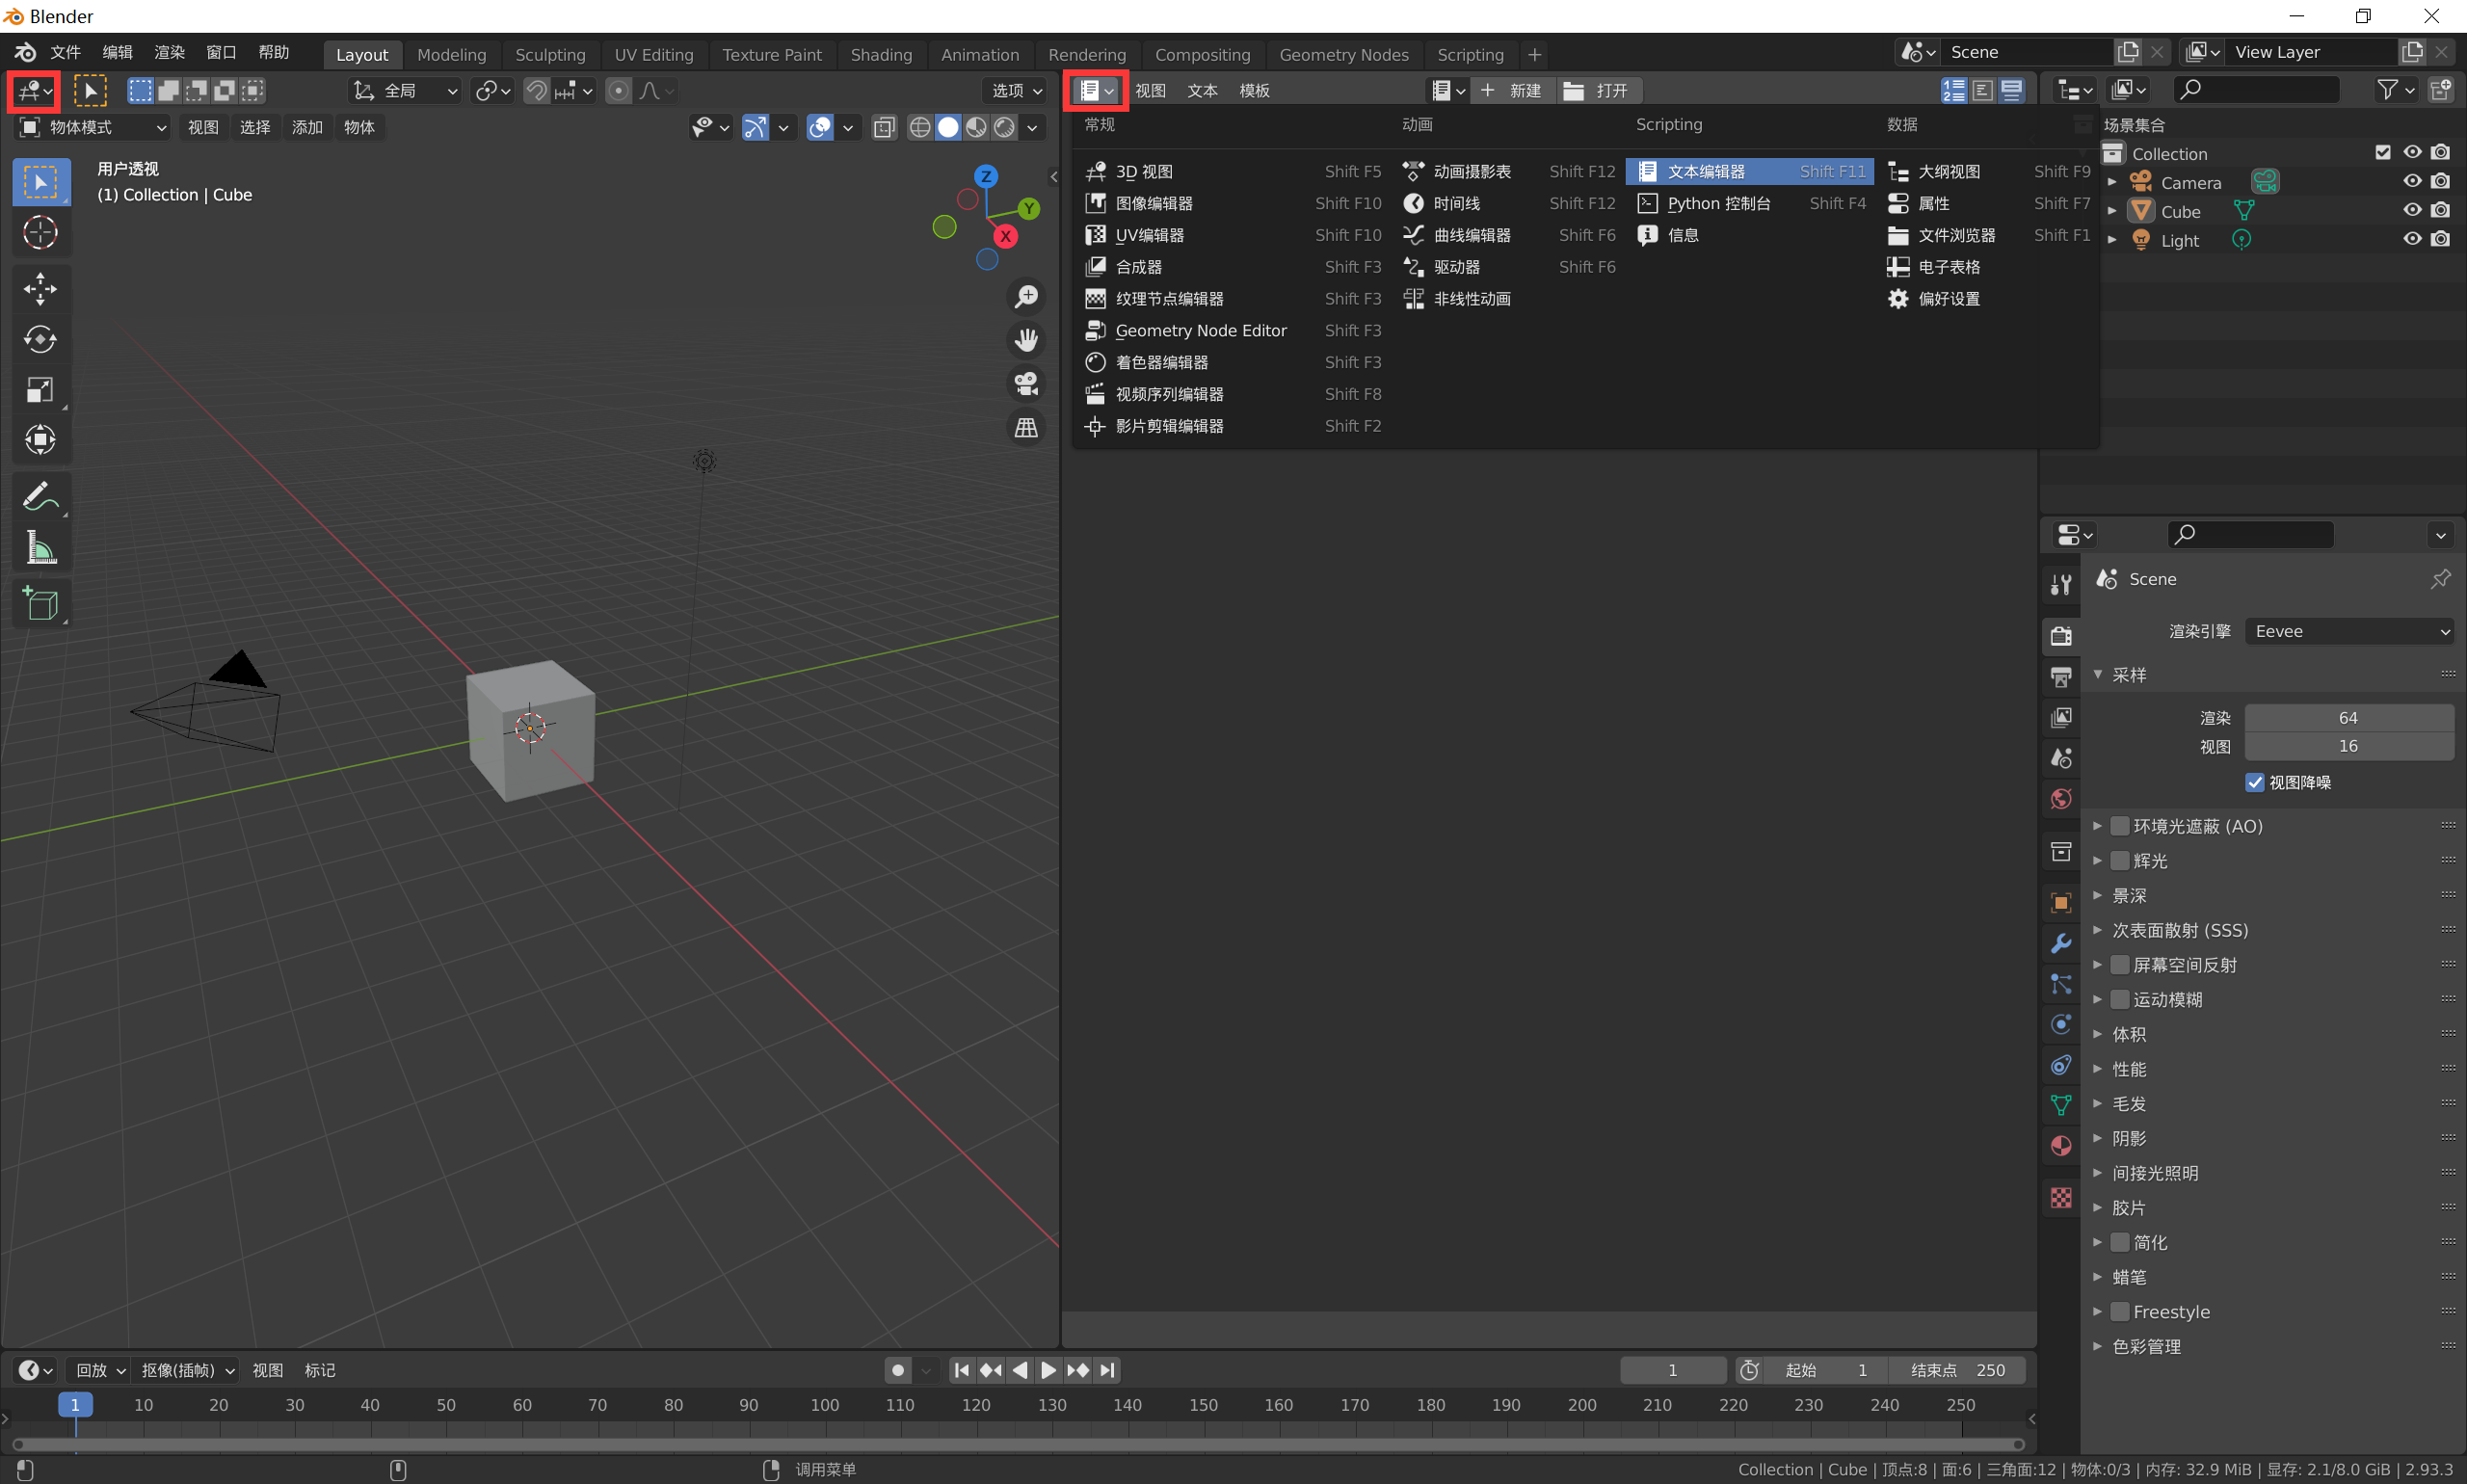The image size is (2467, 1484).
Task: Disable the 视图降噪 checkbox
Action: [2256, 782]
